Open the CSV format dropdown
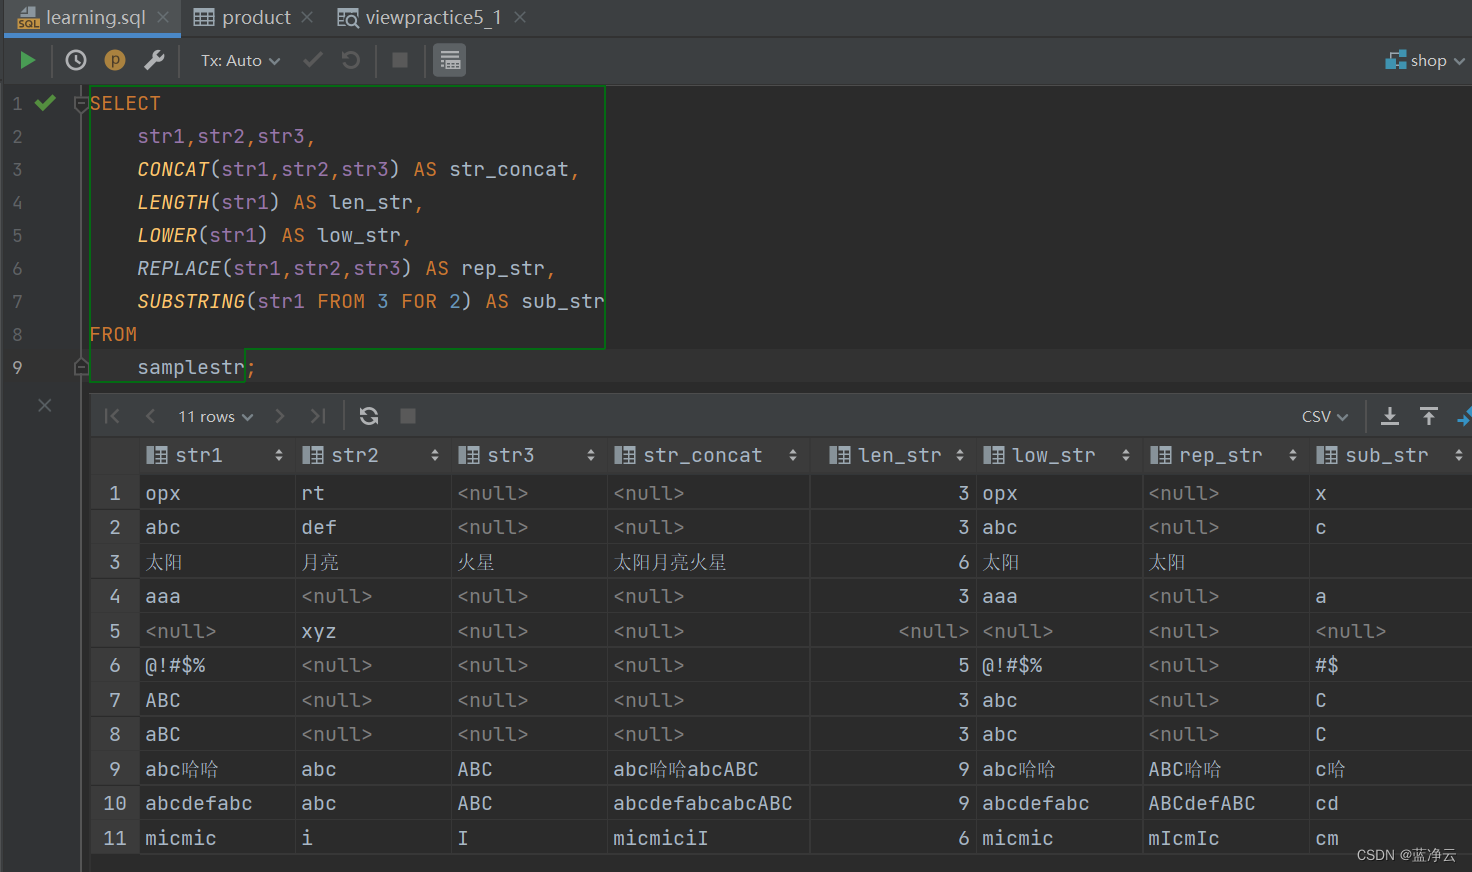 [x=1325, y=416]
